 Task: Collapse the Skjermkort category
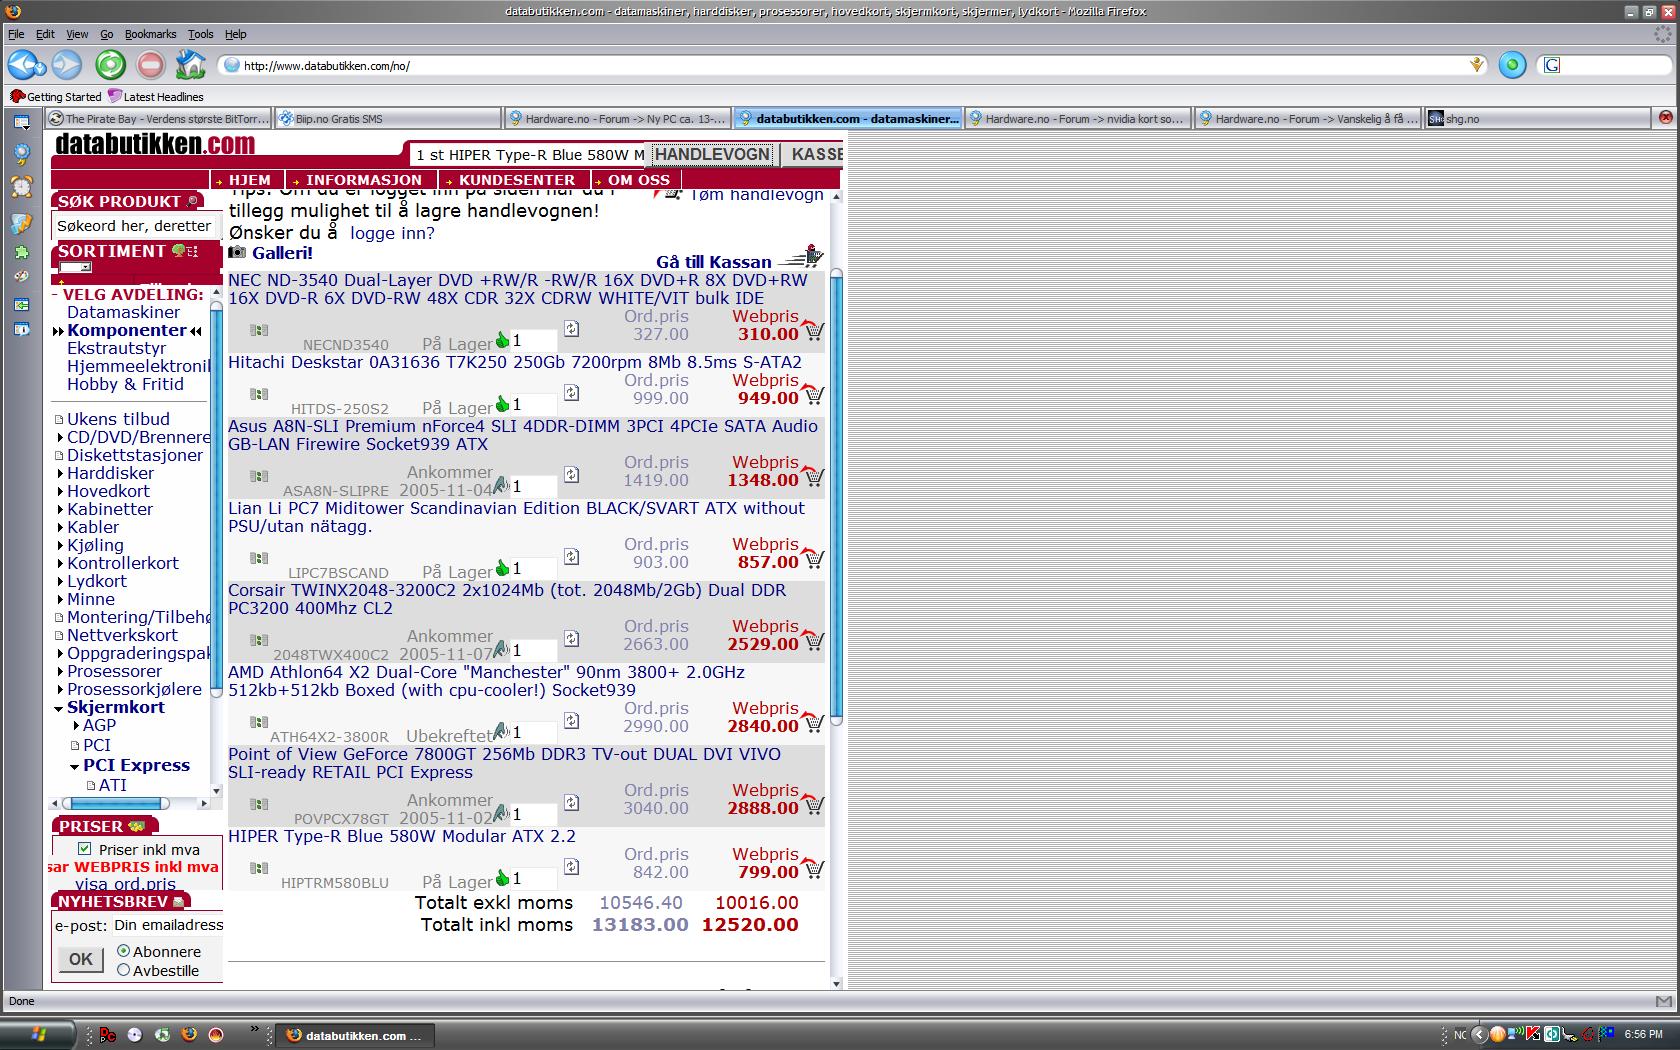[x=59, y=708]
